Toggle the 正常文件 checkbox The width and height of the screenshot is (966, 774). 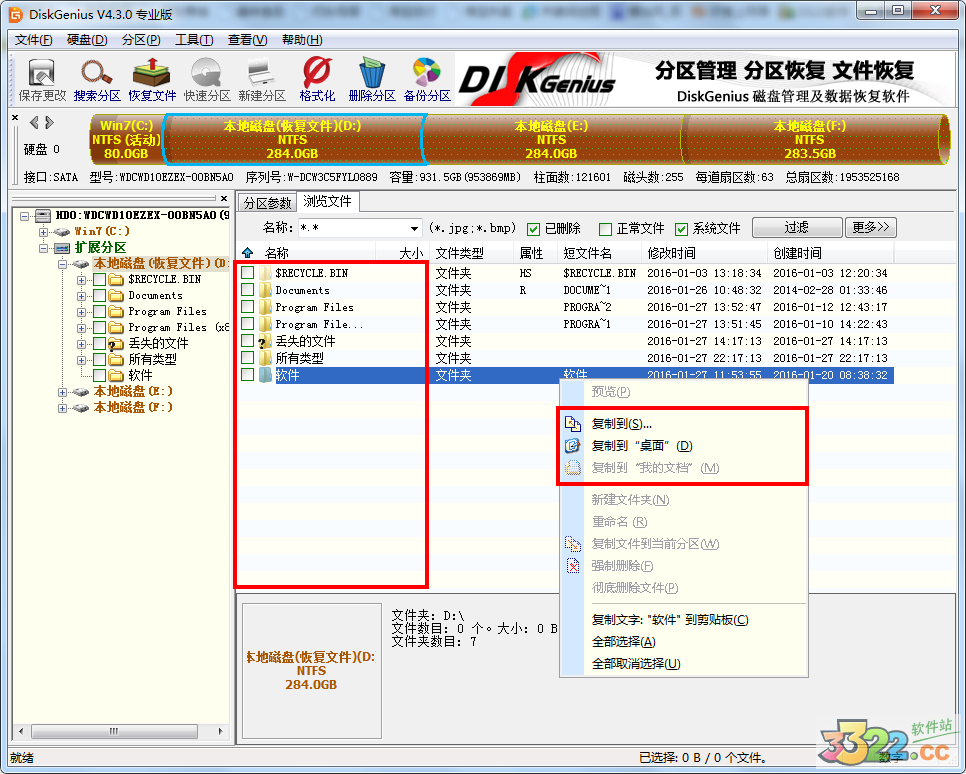(x=606, y=229)
